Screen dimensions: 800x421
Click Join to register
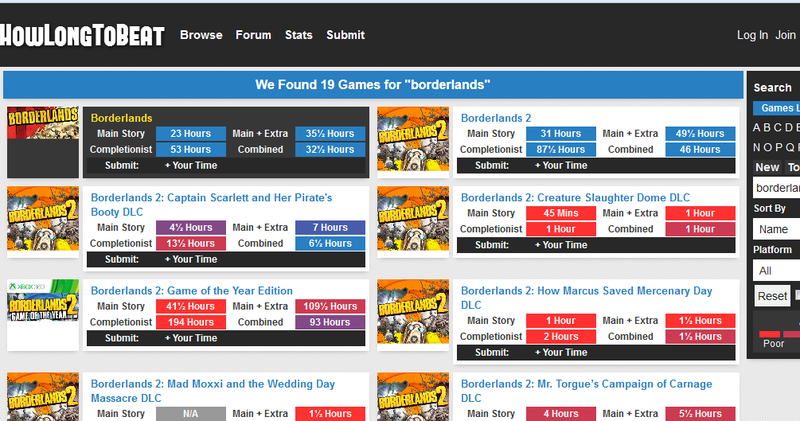[x=785, y=35]
